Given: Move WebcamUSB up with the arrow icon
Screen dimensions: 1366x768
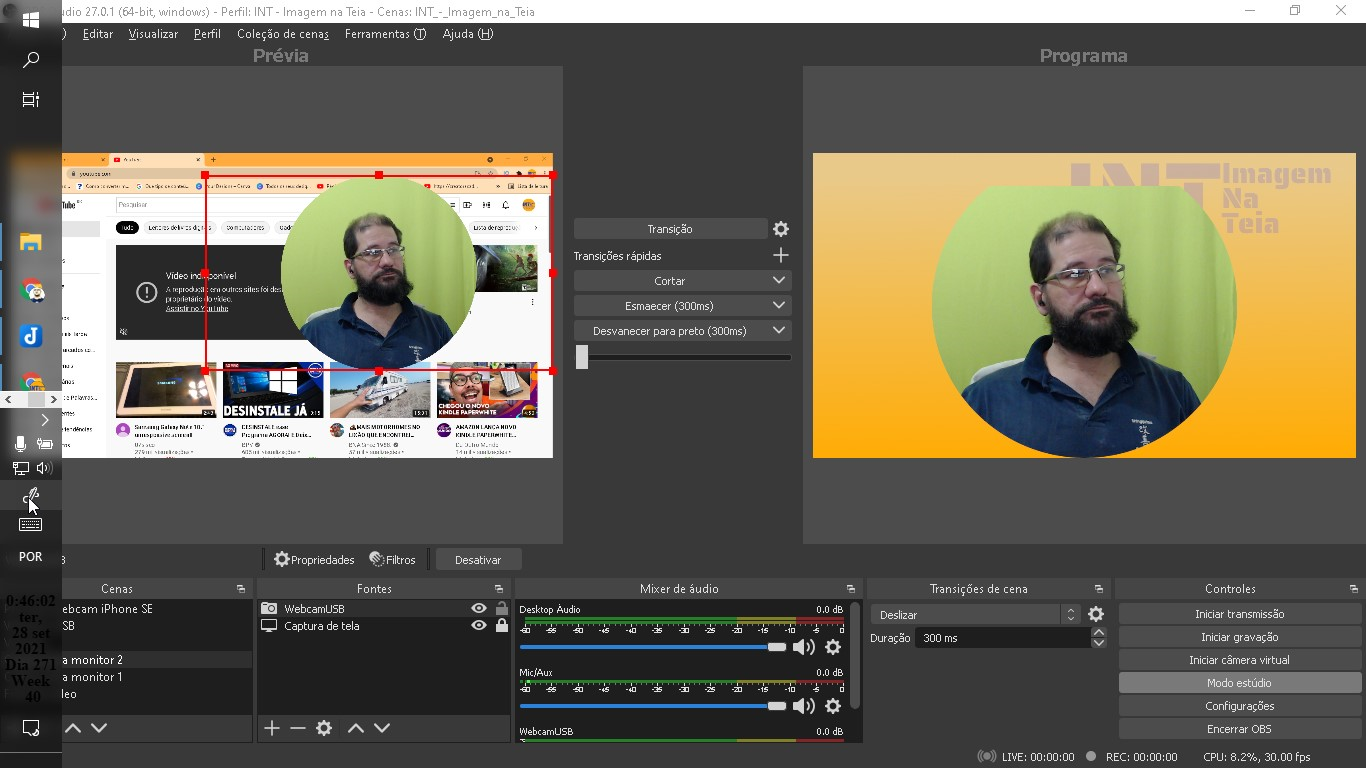Looking at the screenshot, I should [357, 728].
